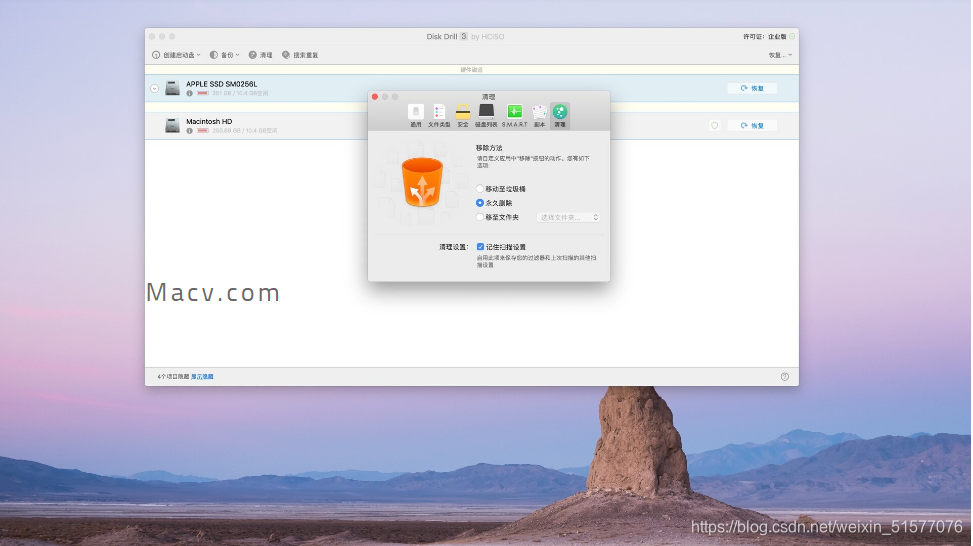Click the license status circle icon
This screenshot has height=546, width=973.
792,37
